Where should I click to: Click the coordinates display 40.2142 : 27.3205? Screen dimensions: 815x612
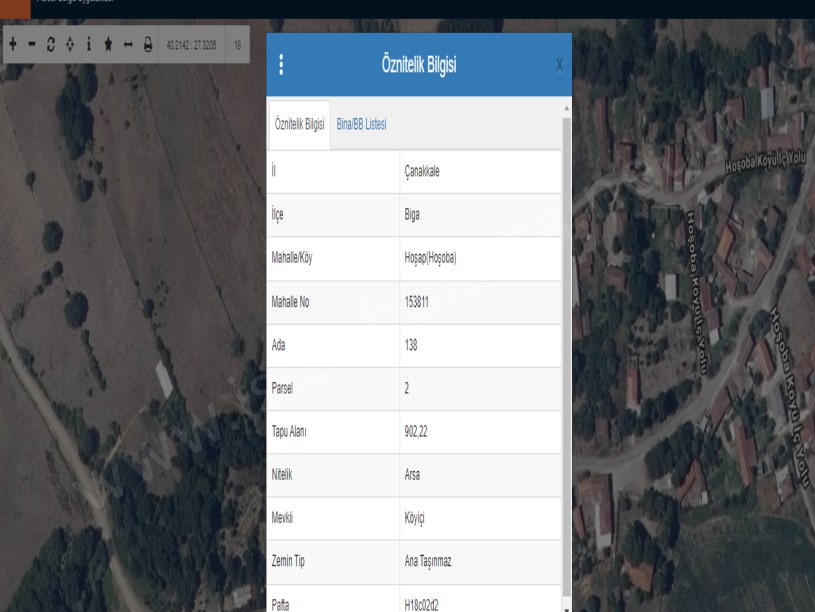194,46
